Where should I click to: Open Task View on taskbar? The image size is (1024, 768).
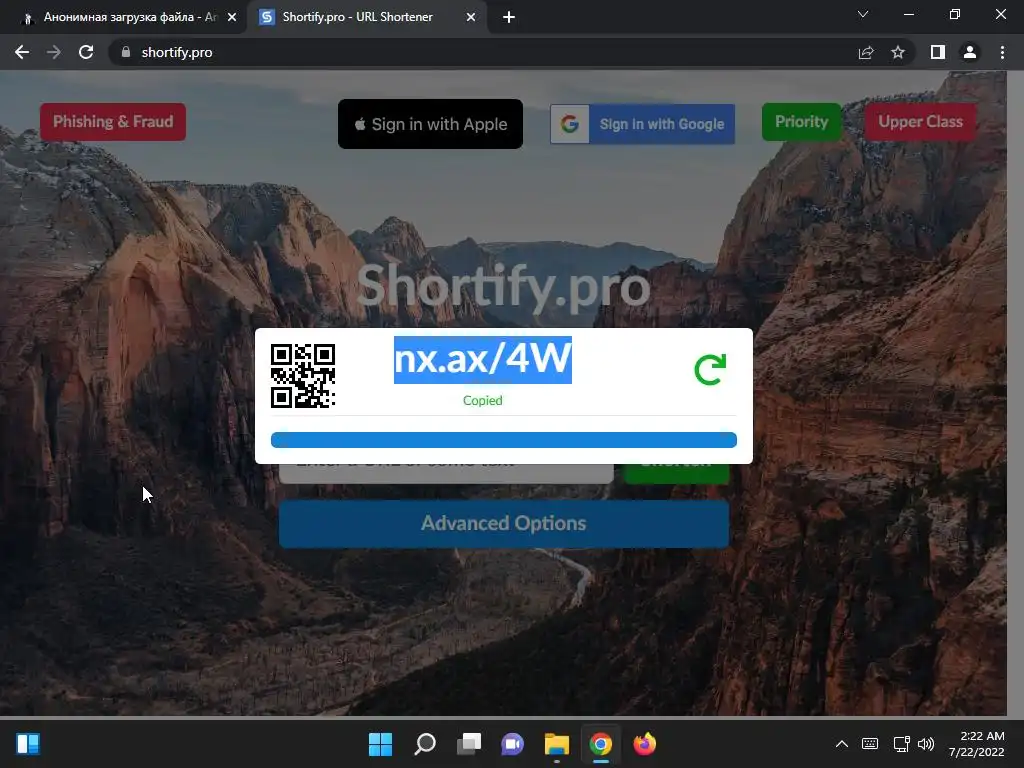469,744
